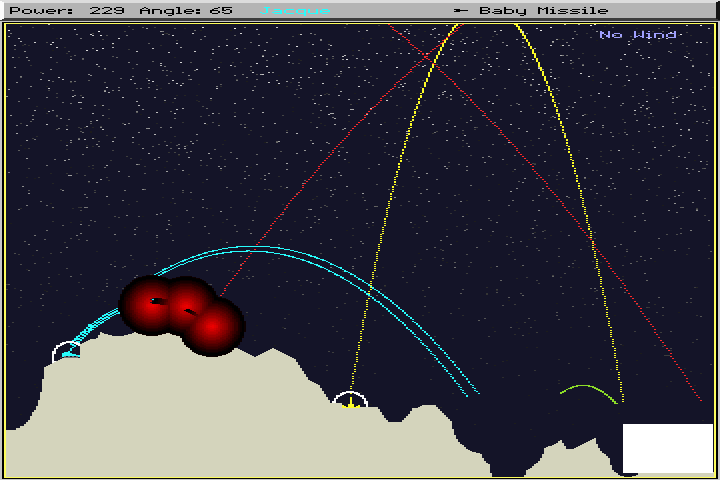The image size is (720, 480).
Task: Click the player name Jacque
Action: [295, 10]
